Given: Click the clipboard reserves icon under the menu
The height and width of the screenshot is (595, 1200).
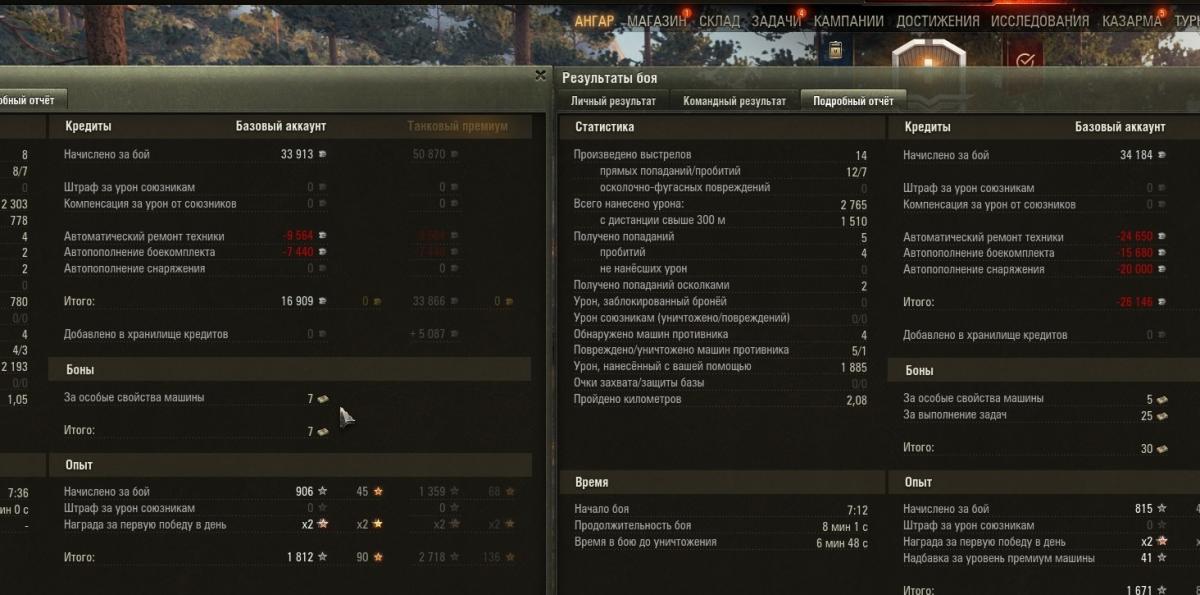Looking at the screenshot, I should pos(836,52).
